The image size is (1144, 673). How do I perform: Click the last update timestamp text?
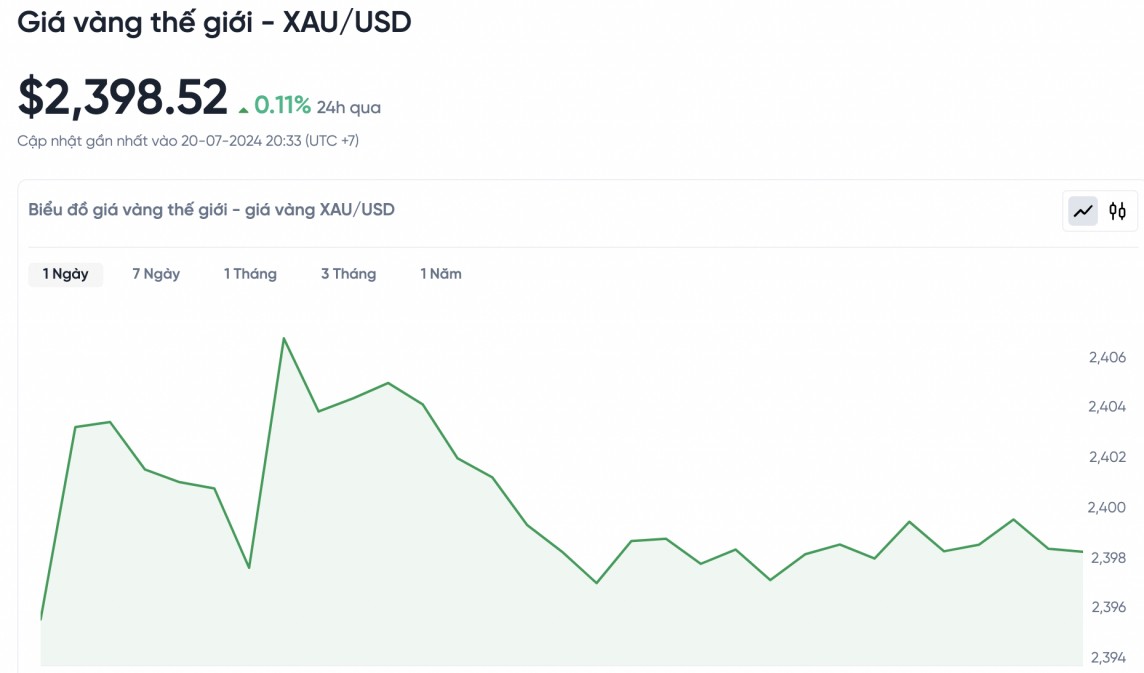coord(188,141)
